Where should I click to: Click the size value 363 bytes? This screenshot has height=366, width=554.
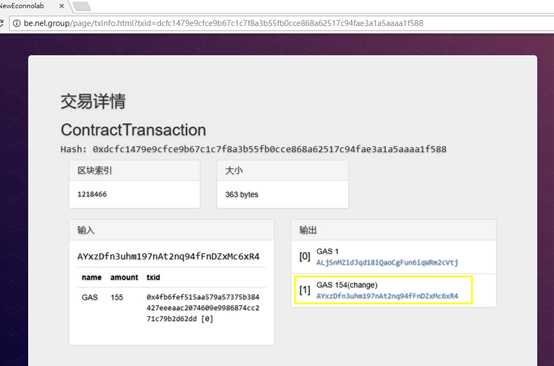click(242, 195)
